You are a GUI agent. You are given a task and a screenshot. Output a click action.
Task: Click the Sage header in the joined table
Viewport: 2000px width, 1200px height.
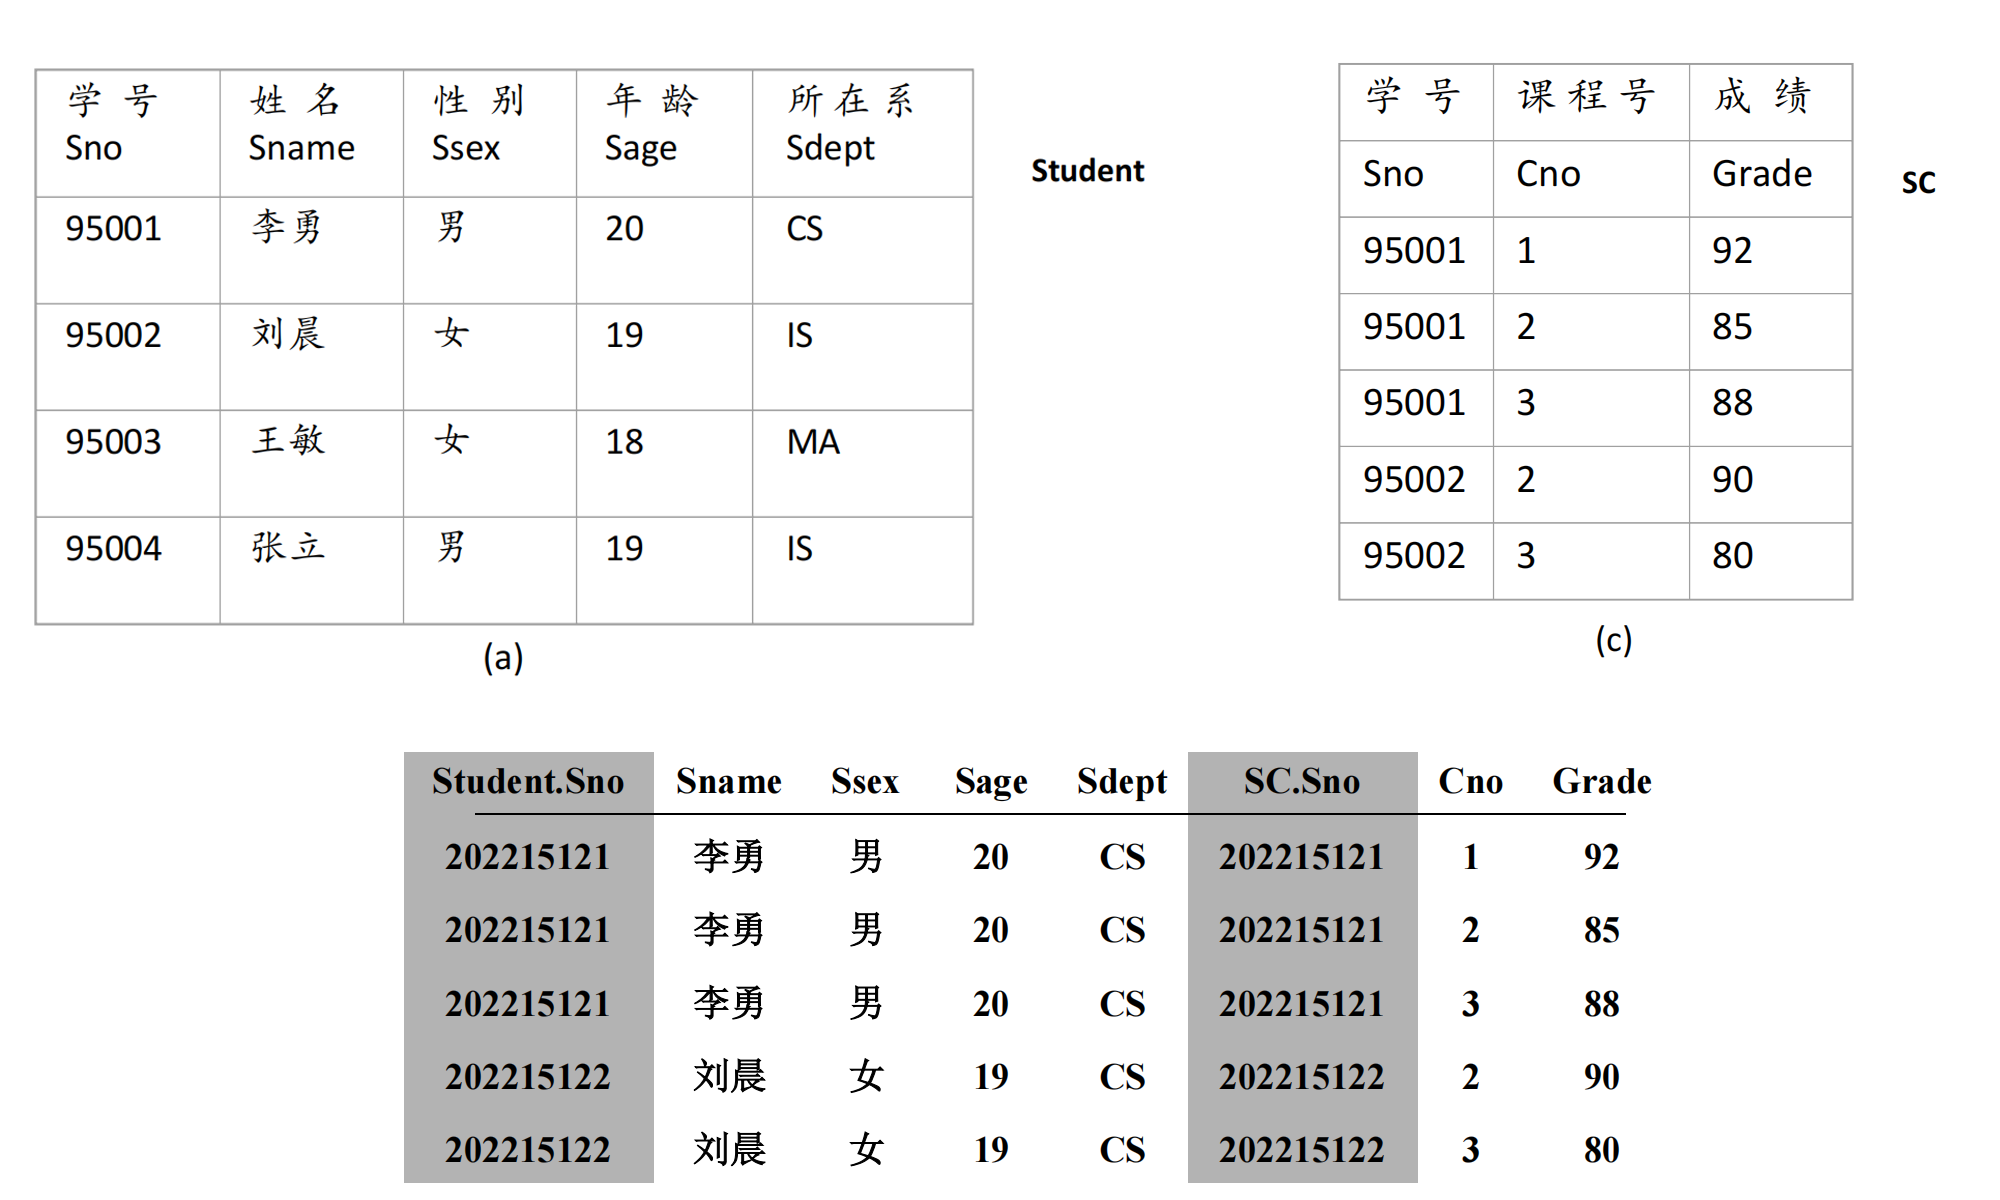[x=990, y=782]
